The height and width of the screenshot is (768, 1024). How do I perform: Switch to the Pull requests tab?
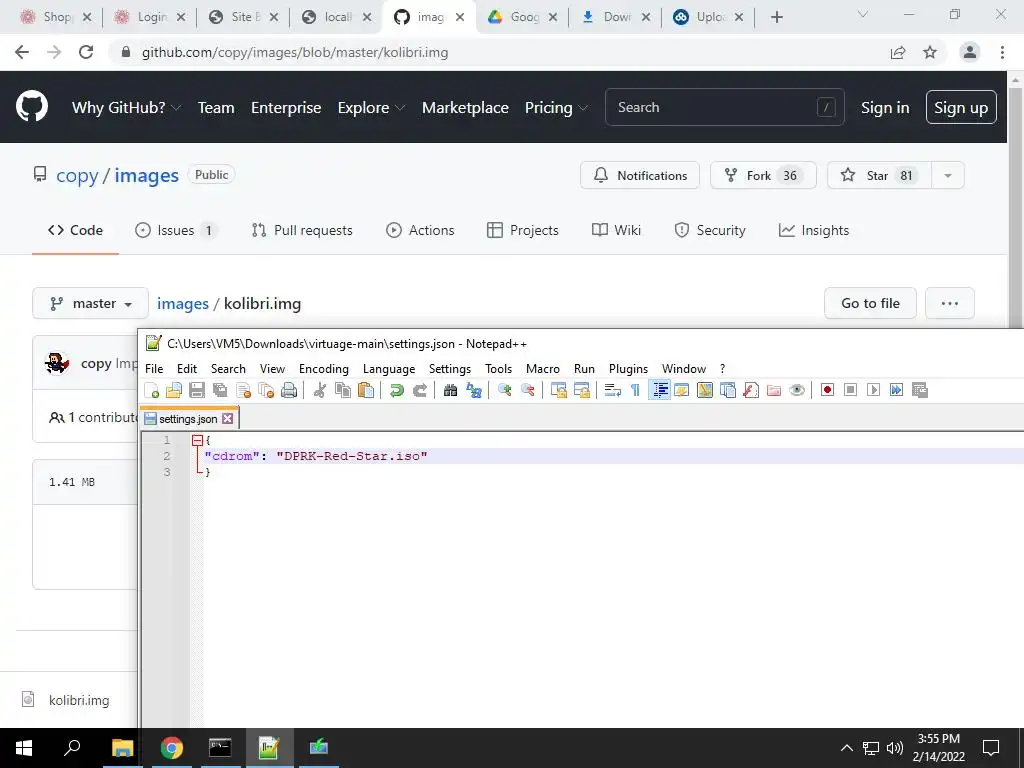tap(302, 231)
